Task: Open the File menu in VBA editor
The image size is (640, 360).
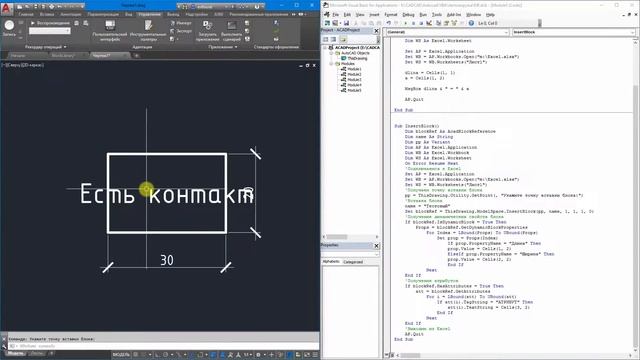Action: [x=336, y=15]
